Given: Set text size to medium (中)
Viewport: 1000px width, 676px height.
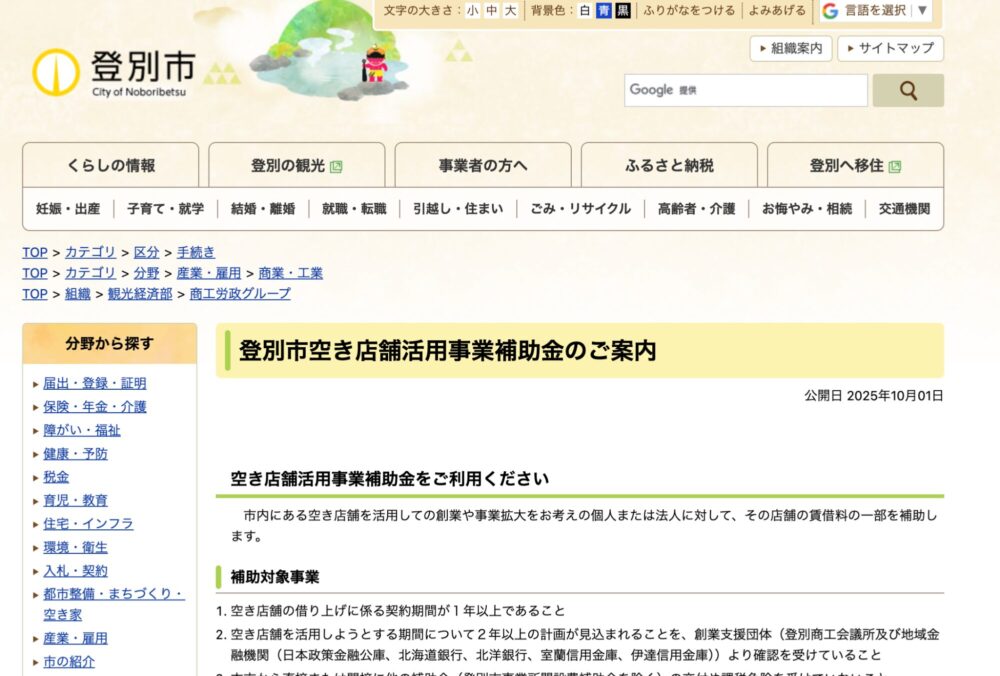Looking at the screenshot, I should (491, 11).
